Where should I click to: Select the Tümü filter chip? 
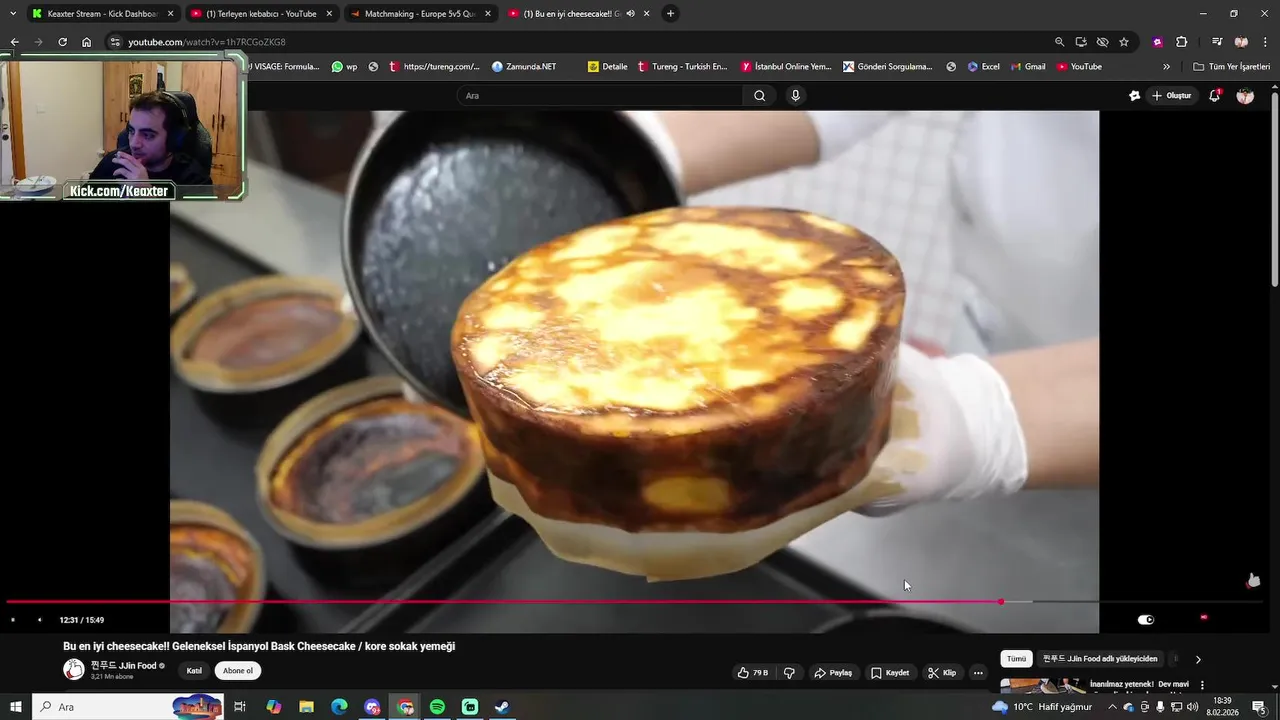pyautogui.click(x=1016, y=659)
